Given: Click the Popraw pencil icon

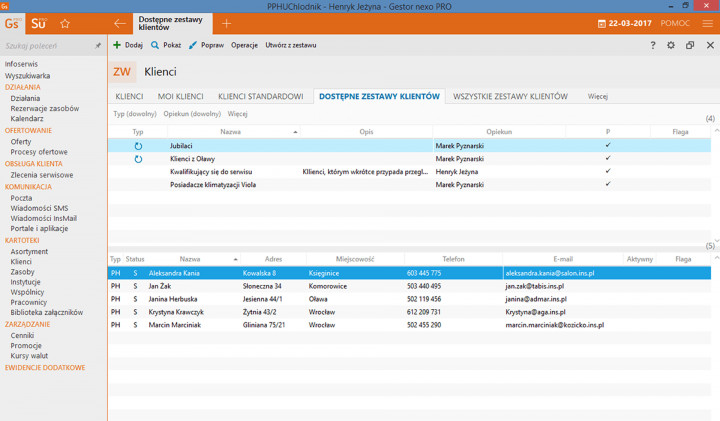Looking at the screenshot, I should click(194, 45).
